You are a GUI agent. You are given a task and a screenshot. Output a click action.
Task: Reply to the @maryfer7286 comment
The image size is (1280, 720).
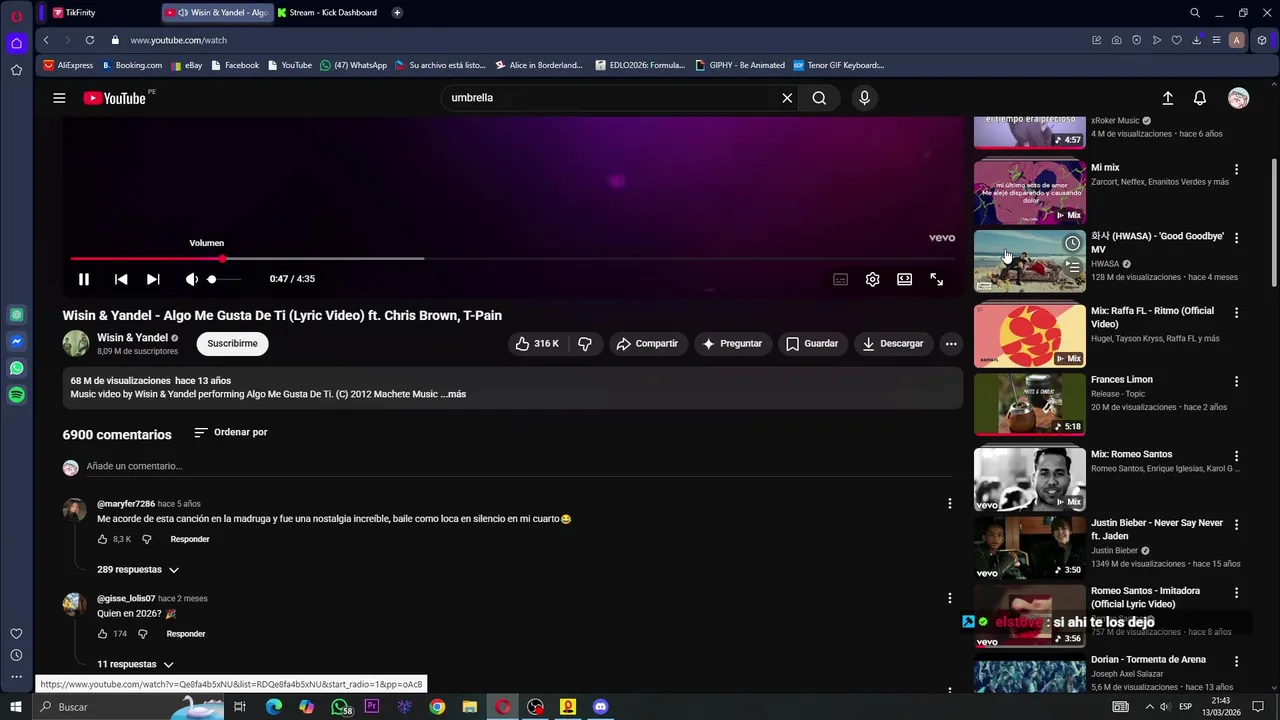(190, 540)
